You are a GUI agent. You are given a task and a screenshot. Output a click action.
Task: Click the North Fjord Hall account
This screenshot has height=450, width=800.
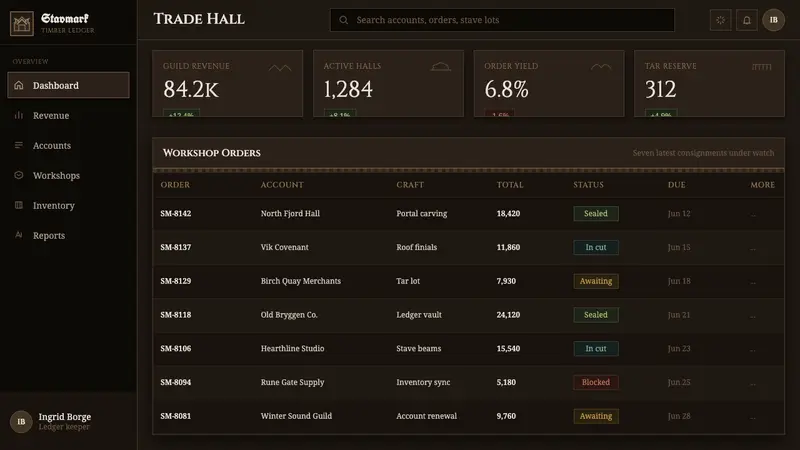(x=290, y=213)
